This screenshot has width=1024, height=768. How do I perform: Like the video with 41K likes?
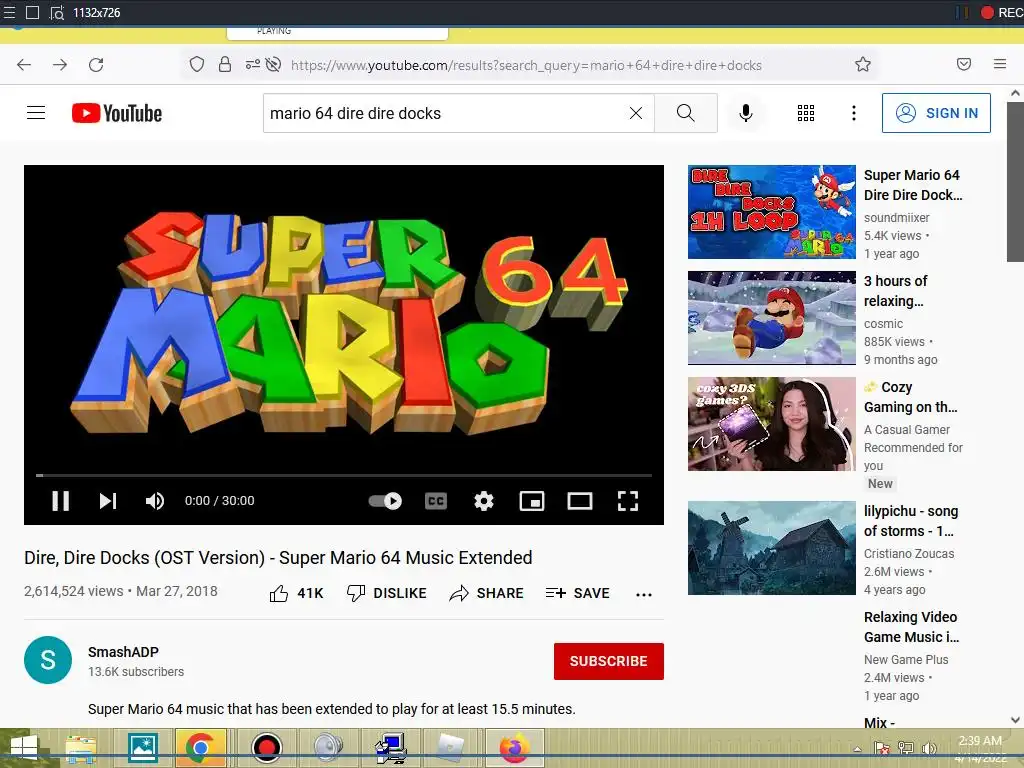point(296,593)
